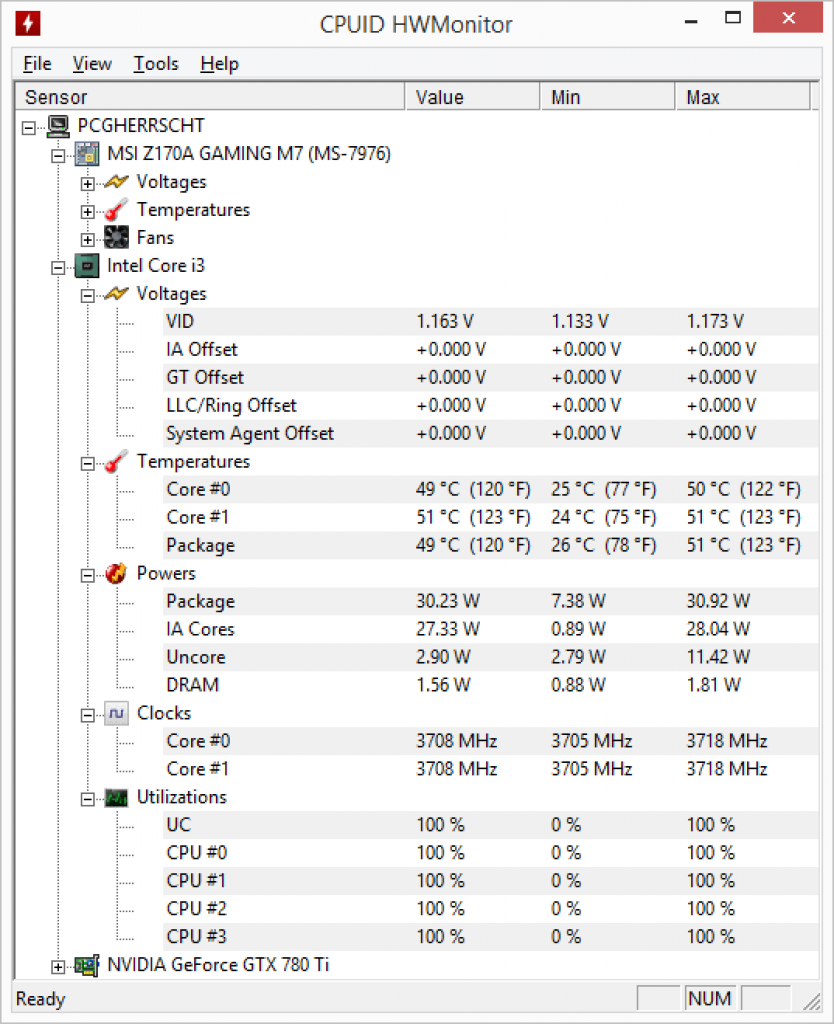
Task: Click the MSI Z170A motherboard icon
Action: [87, 153]
